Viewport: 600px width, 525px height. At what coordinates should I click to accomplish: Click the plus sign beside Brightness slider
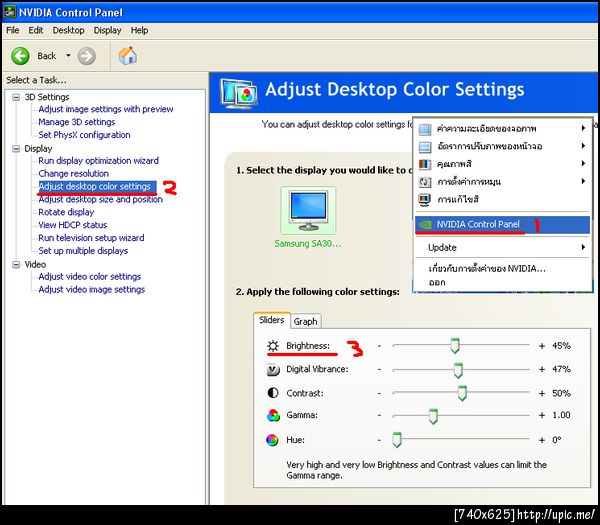coord(542,346)
